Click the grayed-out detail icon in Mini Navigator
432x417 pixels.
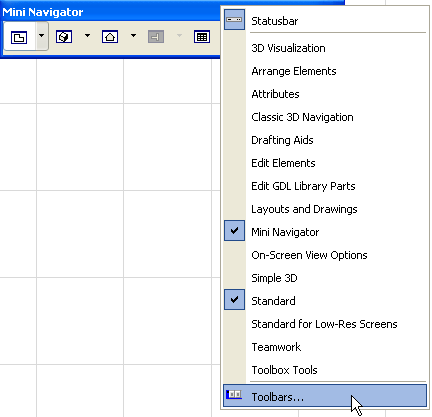point(156,37)
